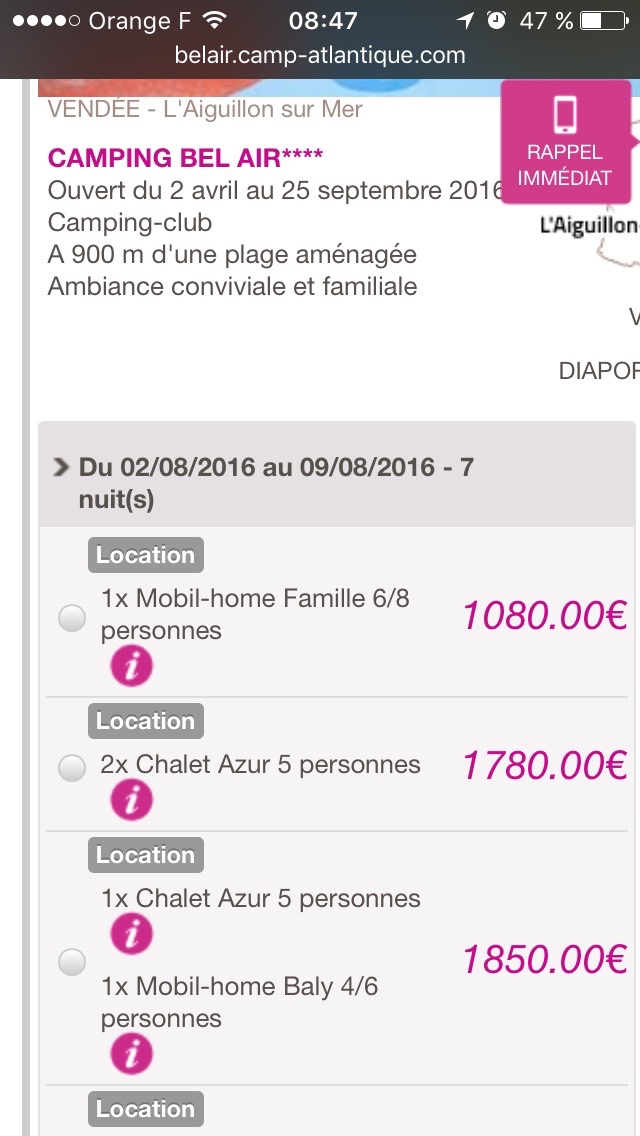The width and height of the screenshot is (640, 1136).
Task: Tap the alarm clock status icon
Action: [496, 20]
